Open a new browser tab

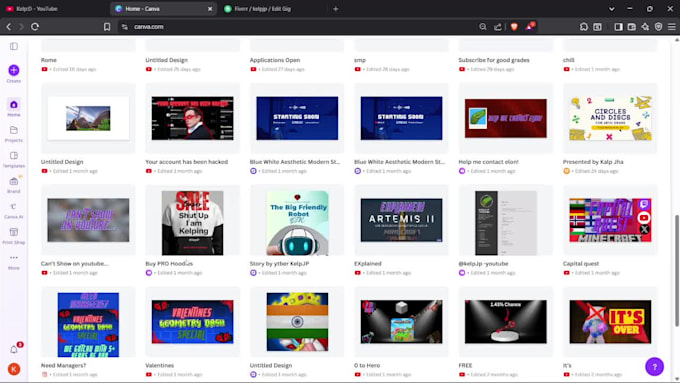click(336, 9)
